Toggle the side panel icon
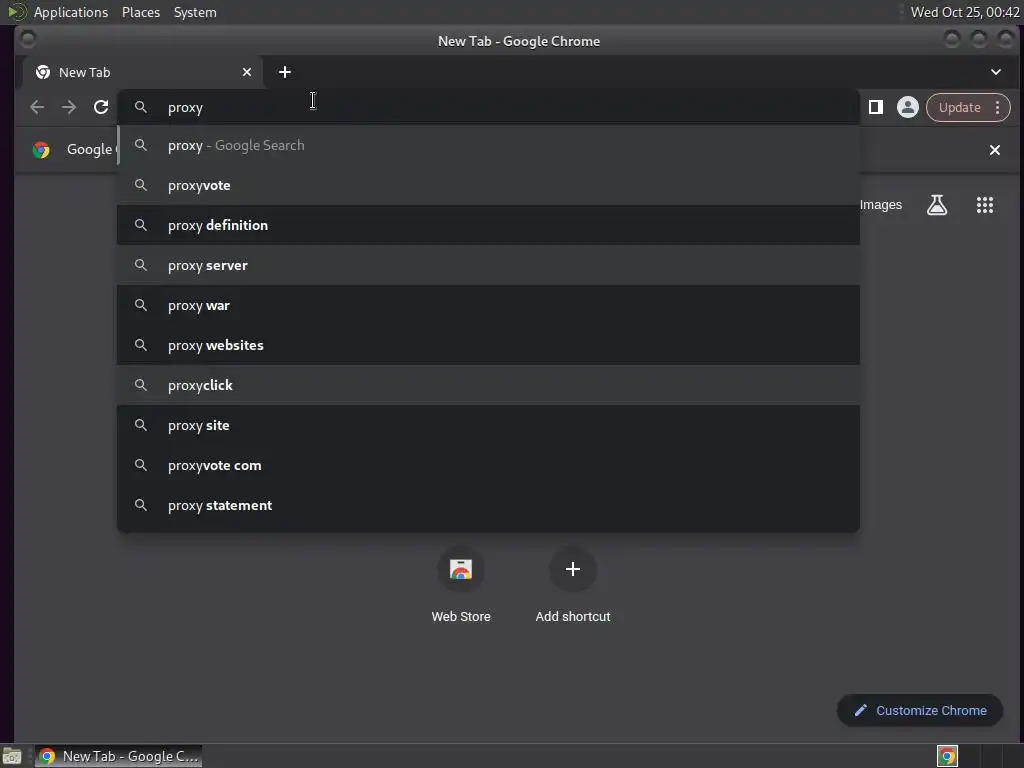Image resolution: width=1024 pixels, height=768 pixels. tap(876, 107)
